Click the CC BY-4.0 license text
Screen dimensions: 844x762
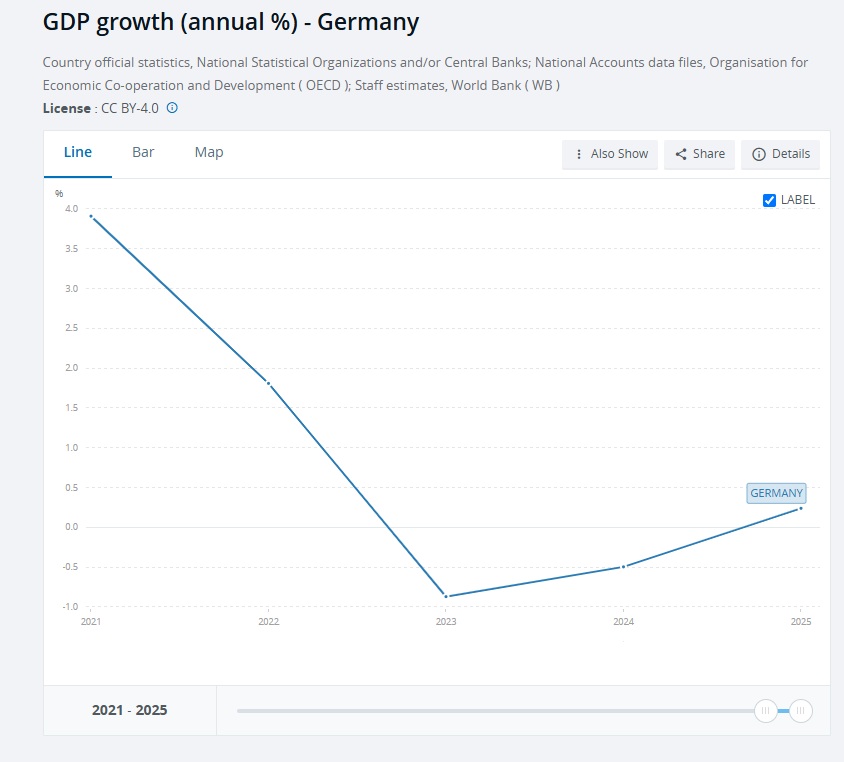(x=130, y=108)
